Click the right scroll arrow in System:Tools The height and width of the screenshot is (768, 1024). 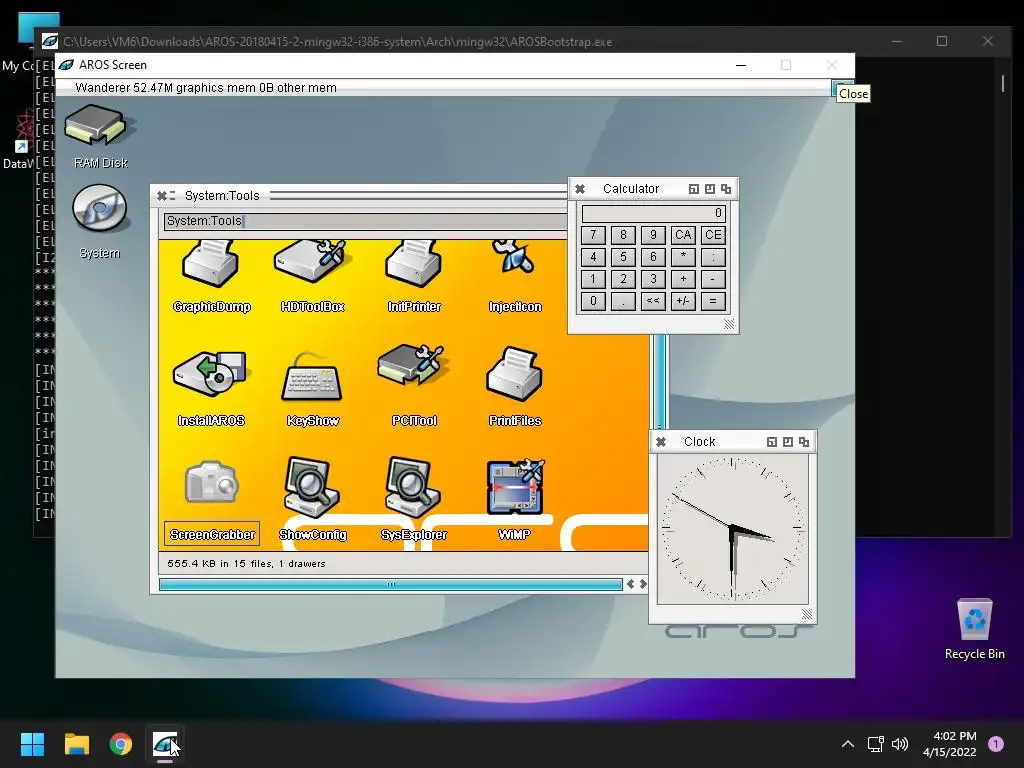click(x=643, y=584)
